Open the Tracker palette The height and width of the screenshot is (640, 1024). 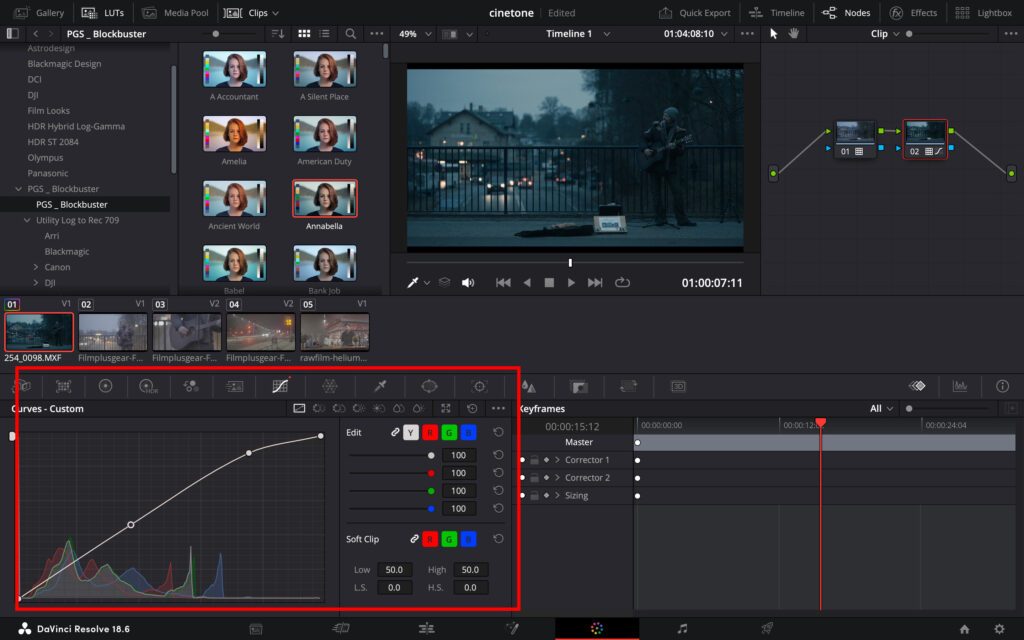click(479, 386)
